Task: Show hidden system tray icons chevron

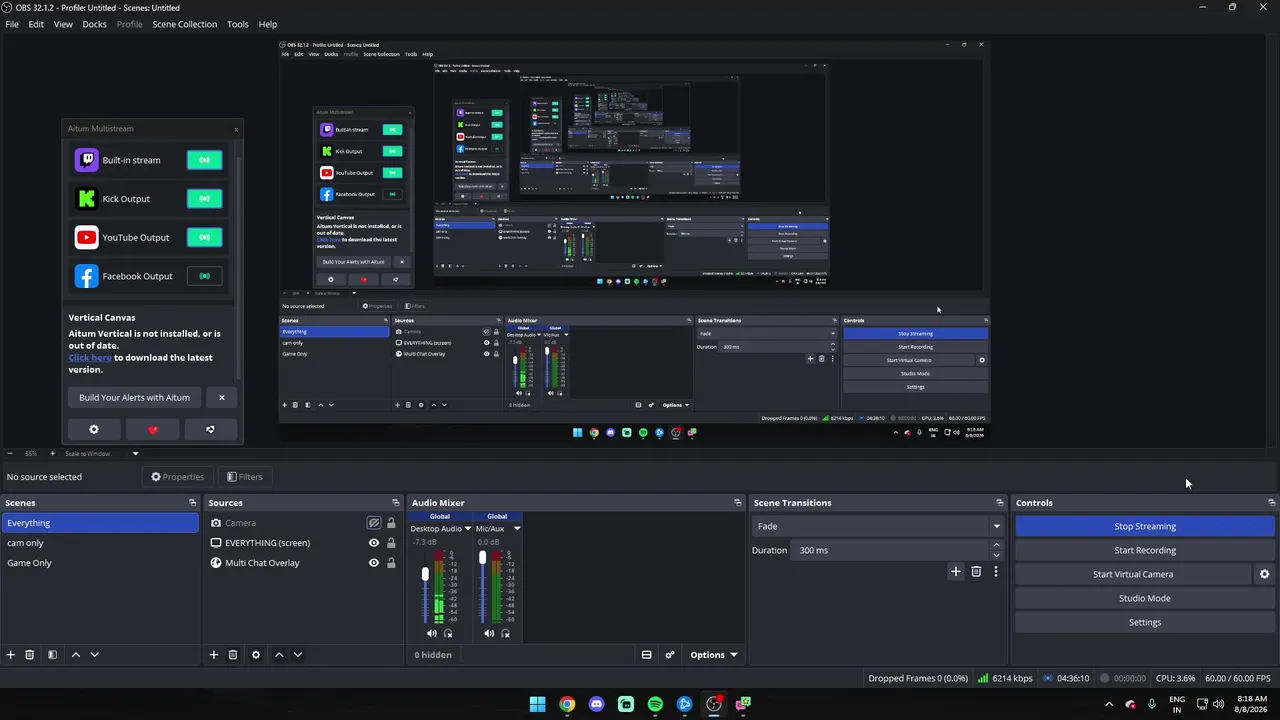Action: point(1109,704)
